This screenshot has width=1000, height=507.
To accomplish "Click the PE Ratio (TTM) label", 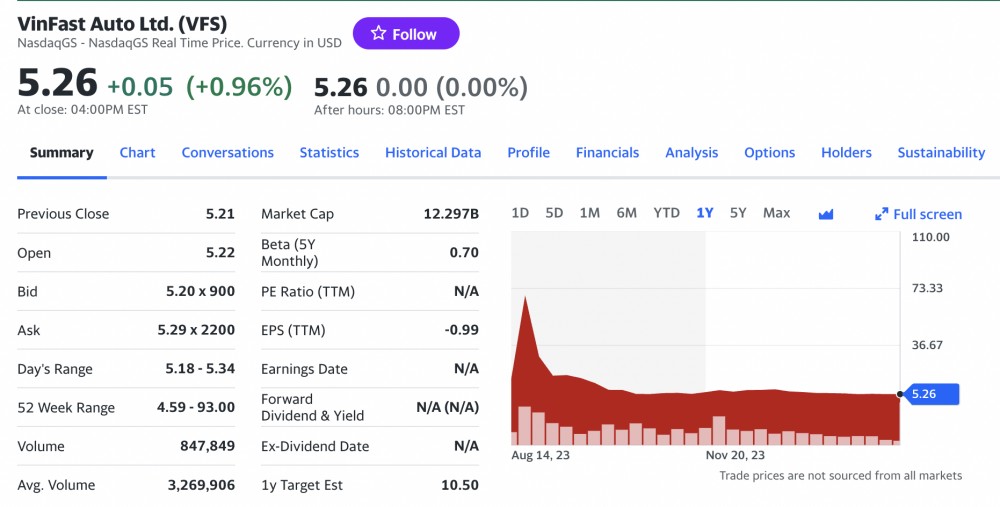I will (x=308, y=291).
